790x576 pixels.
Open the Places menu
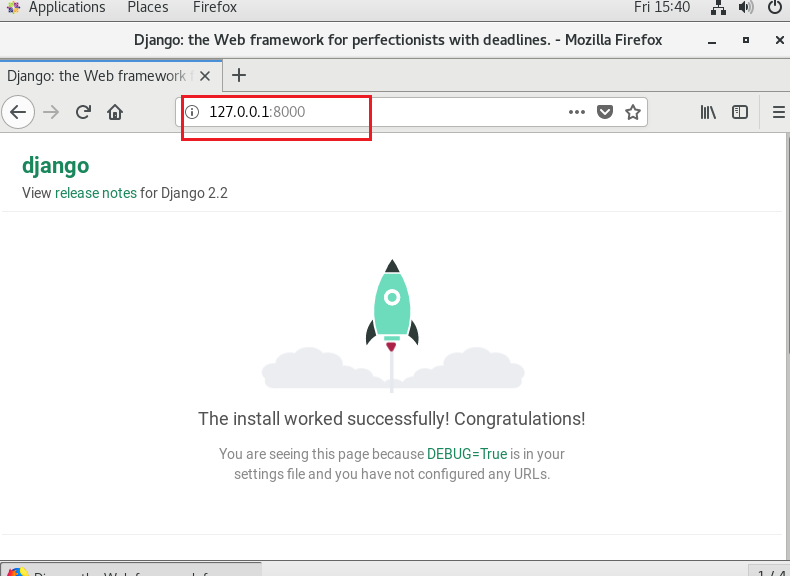point(148,8)
